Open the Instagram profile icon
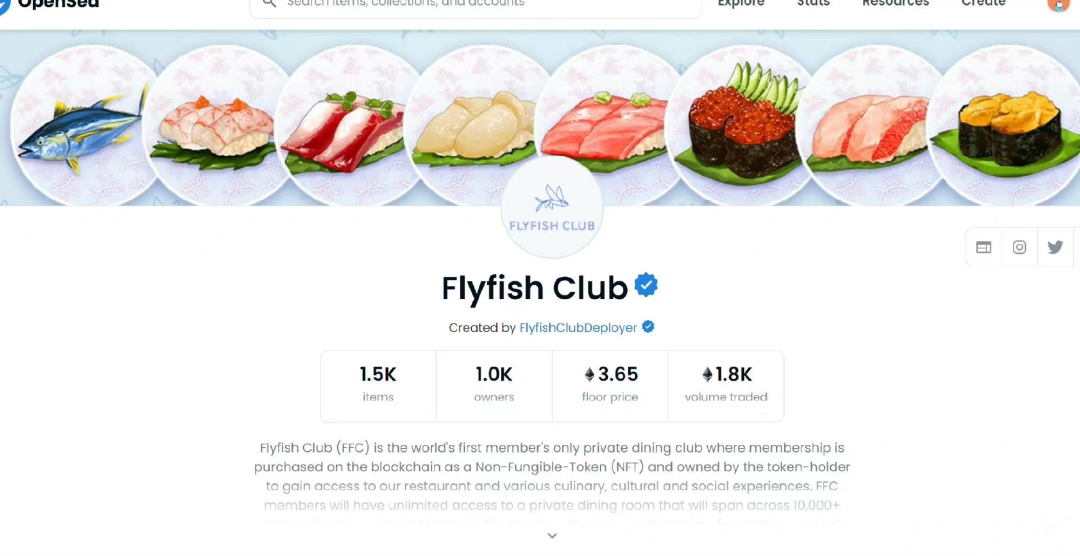The height and width of the screenshot is (556, 1080). tap(1019, 247)
